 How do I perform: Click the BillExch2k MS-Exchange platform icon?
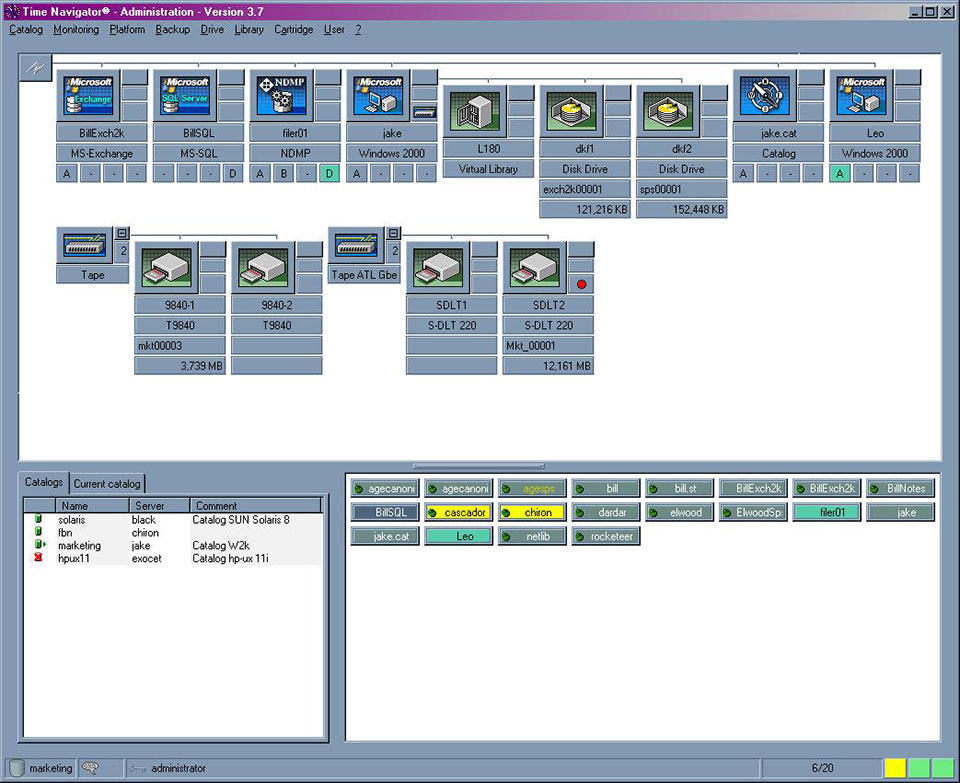(x=86, y=95)
